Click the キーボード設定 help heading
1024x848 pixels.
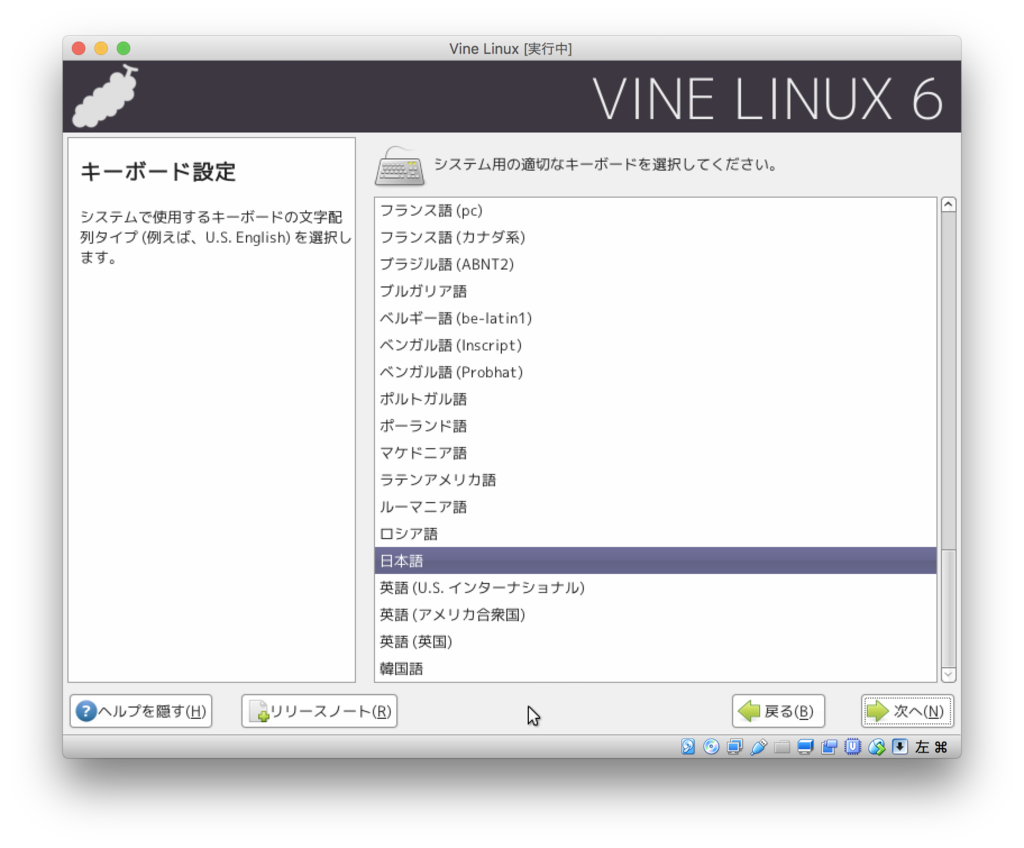pyautogui.click(x=157, y=172)
